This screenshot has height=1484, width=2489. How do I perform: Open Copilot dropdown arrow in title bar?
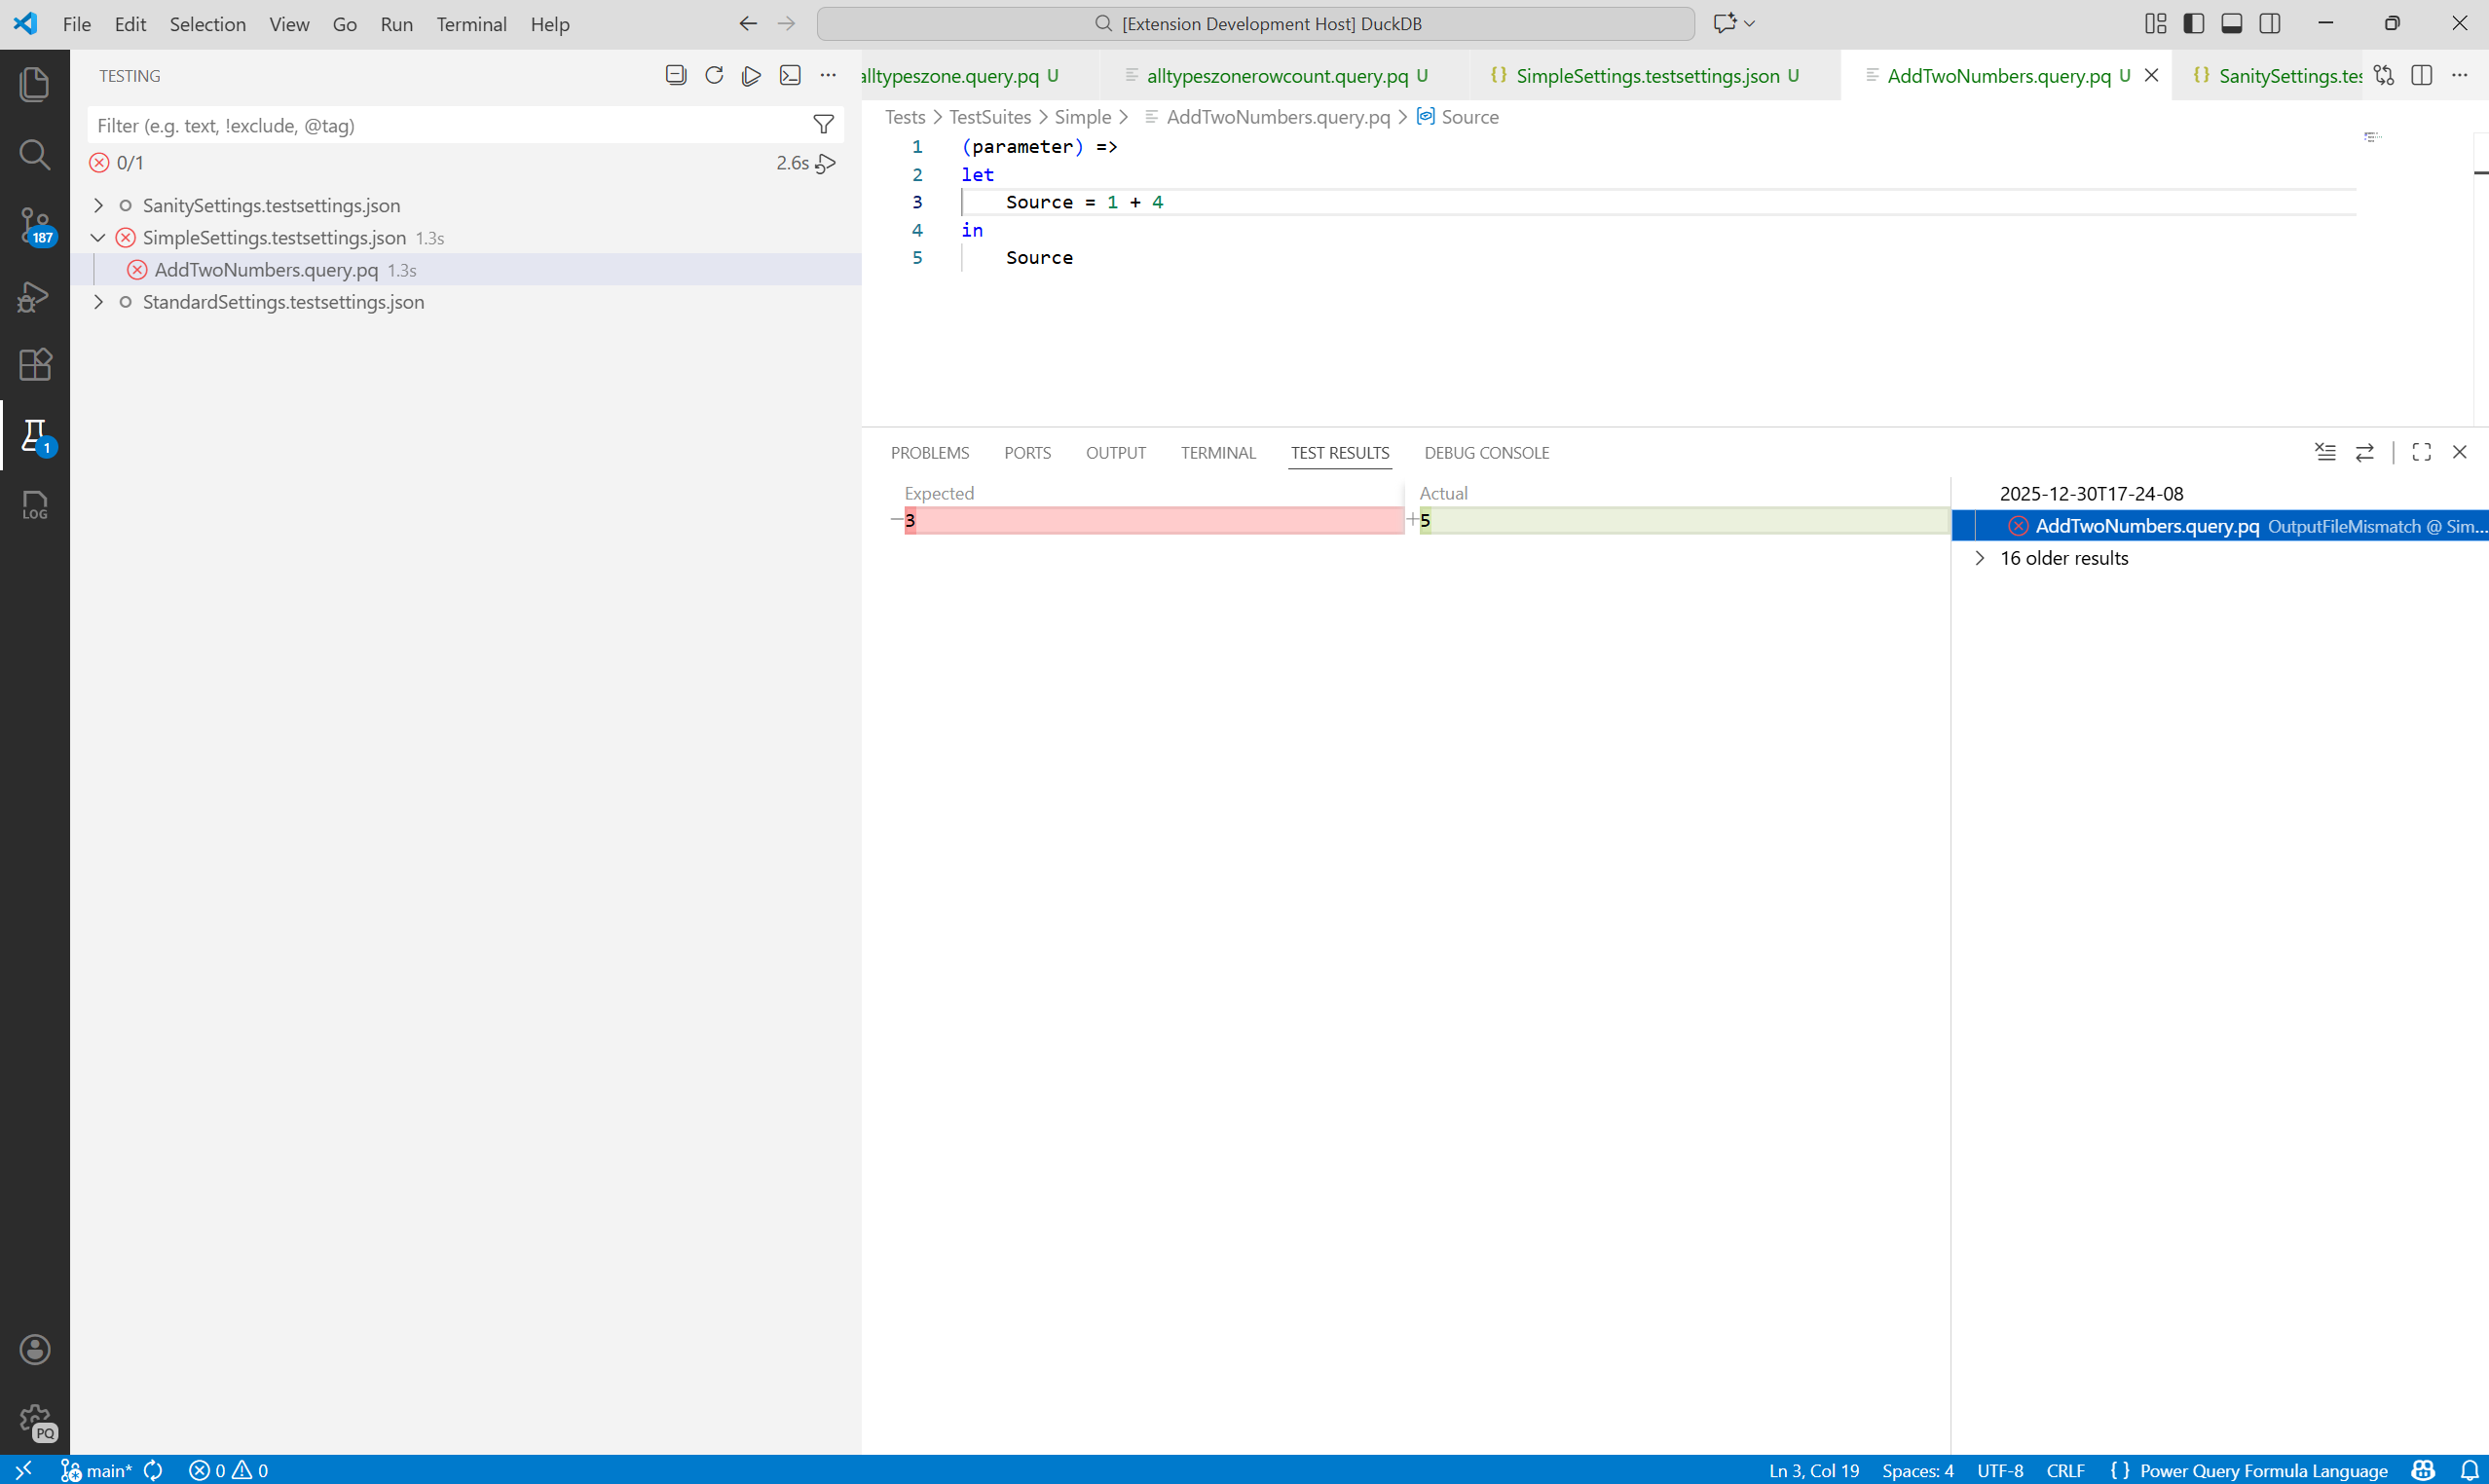(x=1749, y=23)
